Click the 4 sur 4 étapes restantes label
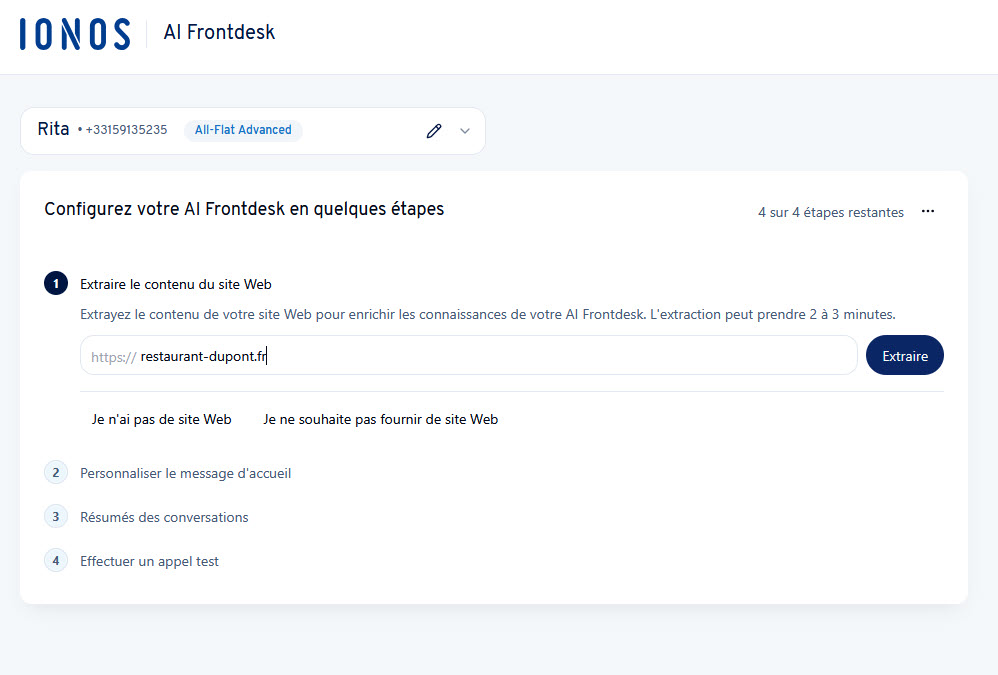This screenshot has height=675, width=998. [831, 212]
